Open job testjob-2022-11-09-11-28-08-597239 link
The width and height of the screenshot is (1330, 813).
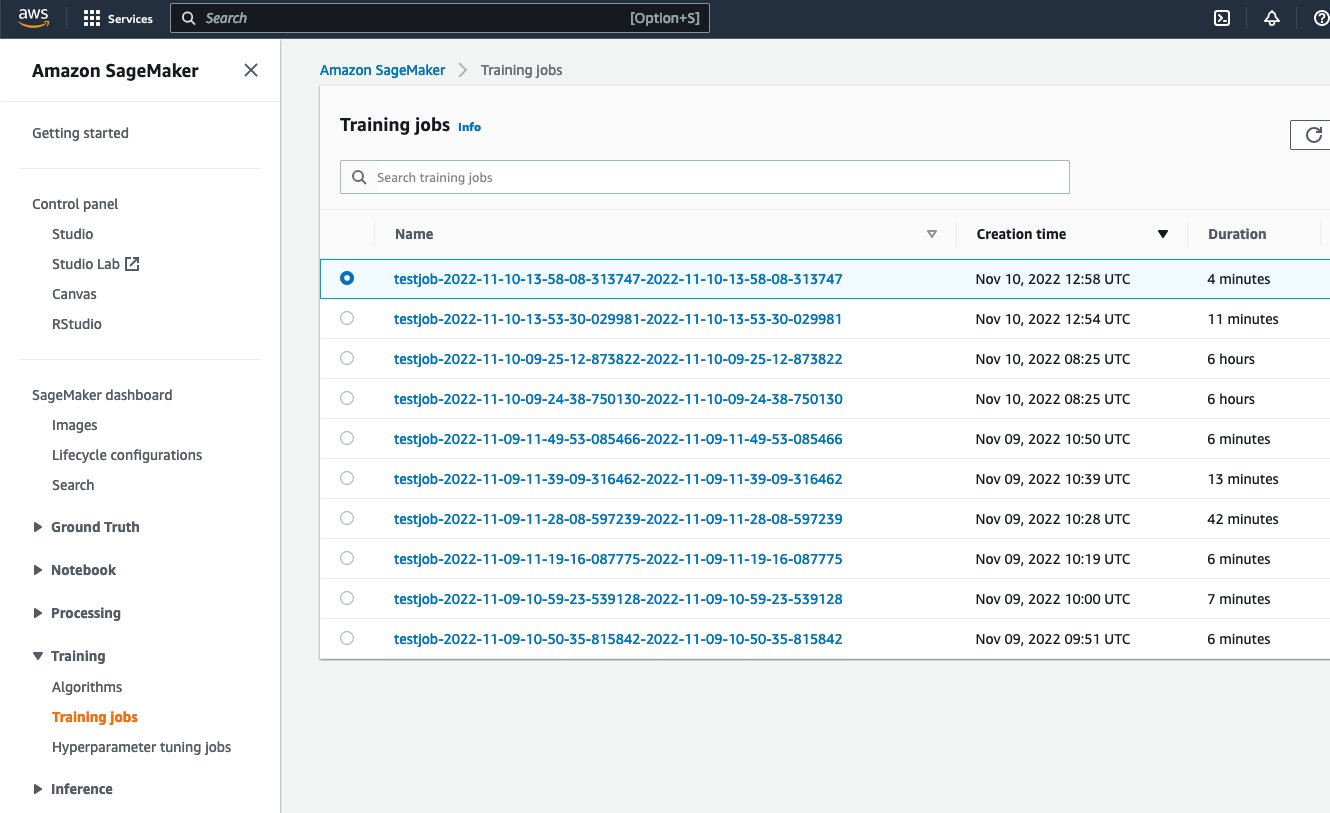618,519
